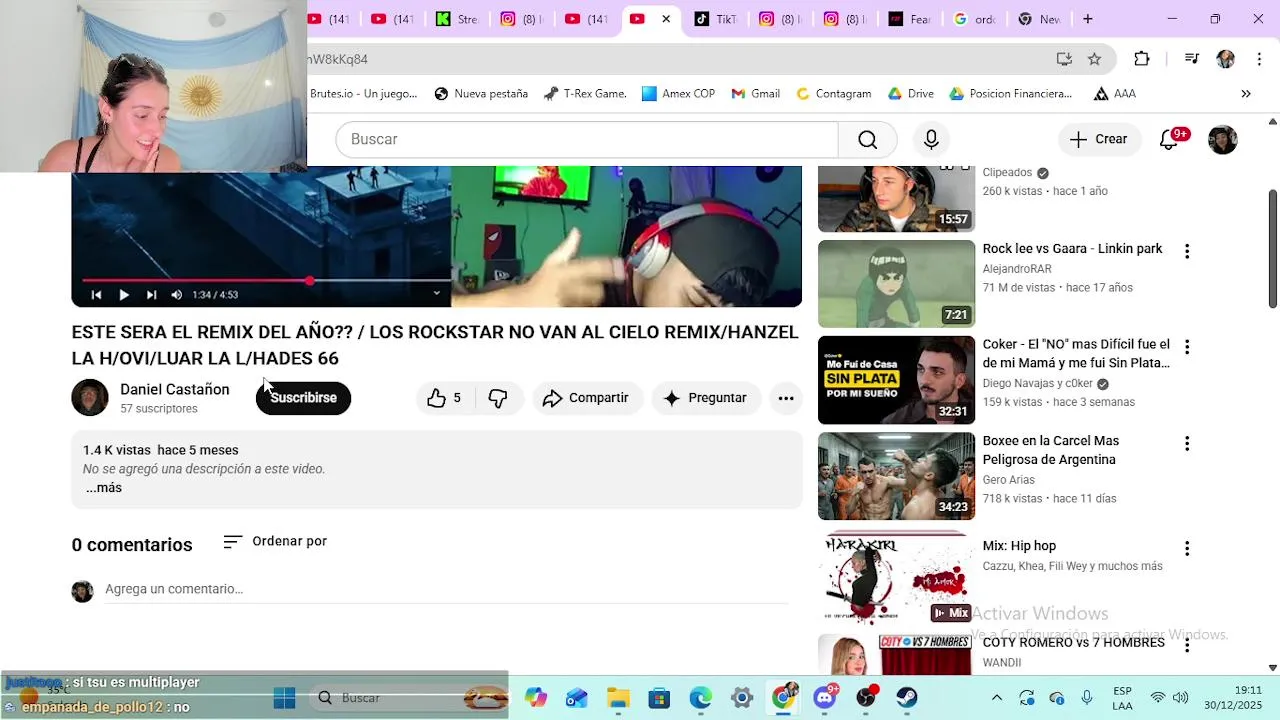This screenshot has height=720, width=1280.
Task: Open Discord from the taskbar
Action: [824, 698]
